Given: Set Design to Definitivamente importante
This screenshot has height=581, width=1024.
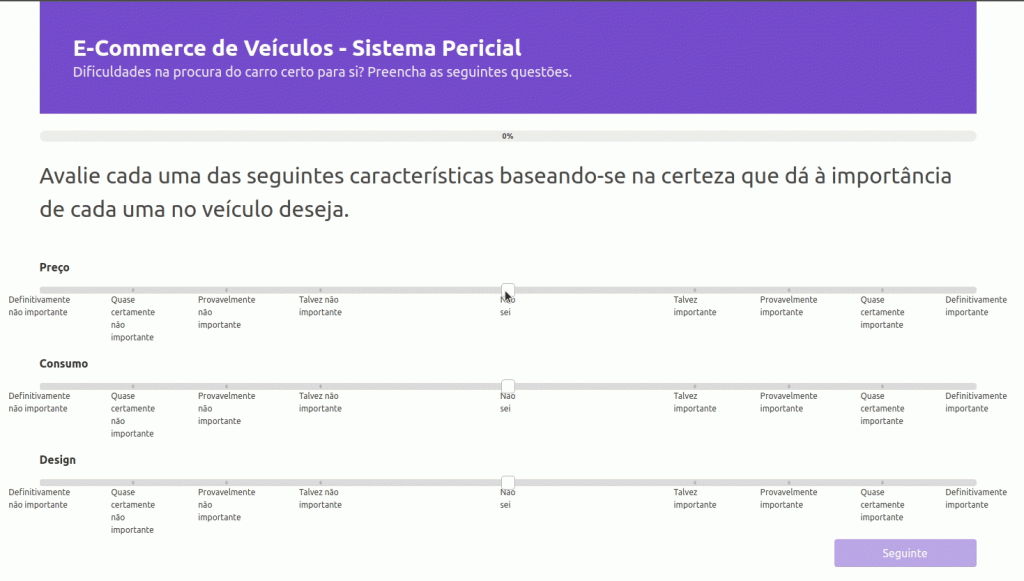Looking at the screenshot, I should coord(975,482).
